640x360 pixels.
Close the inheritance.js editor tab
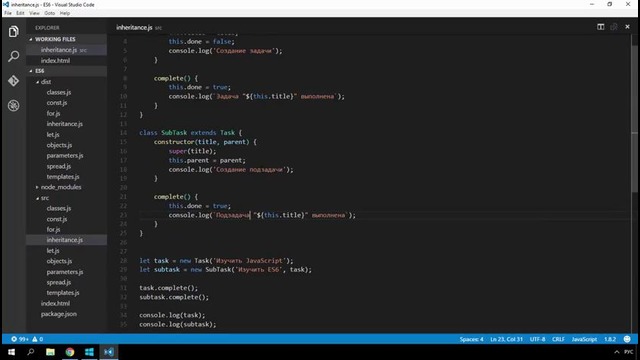click(627, 27)
